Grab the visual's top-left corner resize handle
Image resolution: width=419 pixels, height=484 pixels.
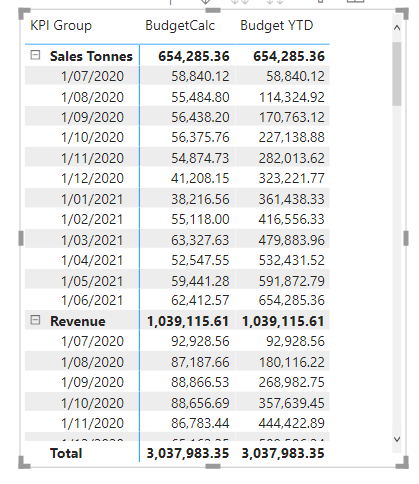[x=24, y=14]
